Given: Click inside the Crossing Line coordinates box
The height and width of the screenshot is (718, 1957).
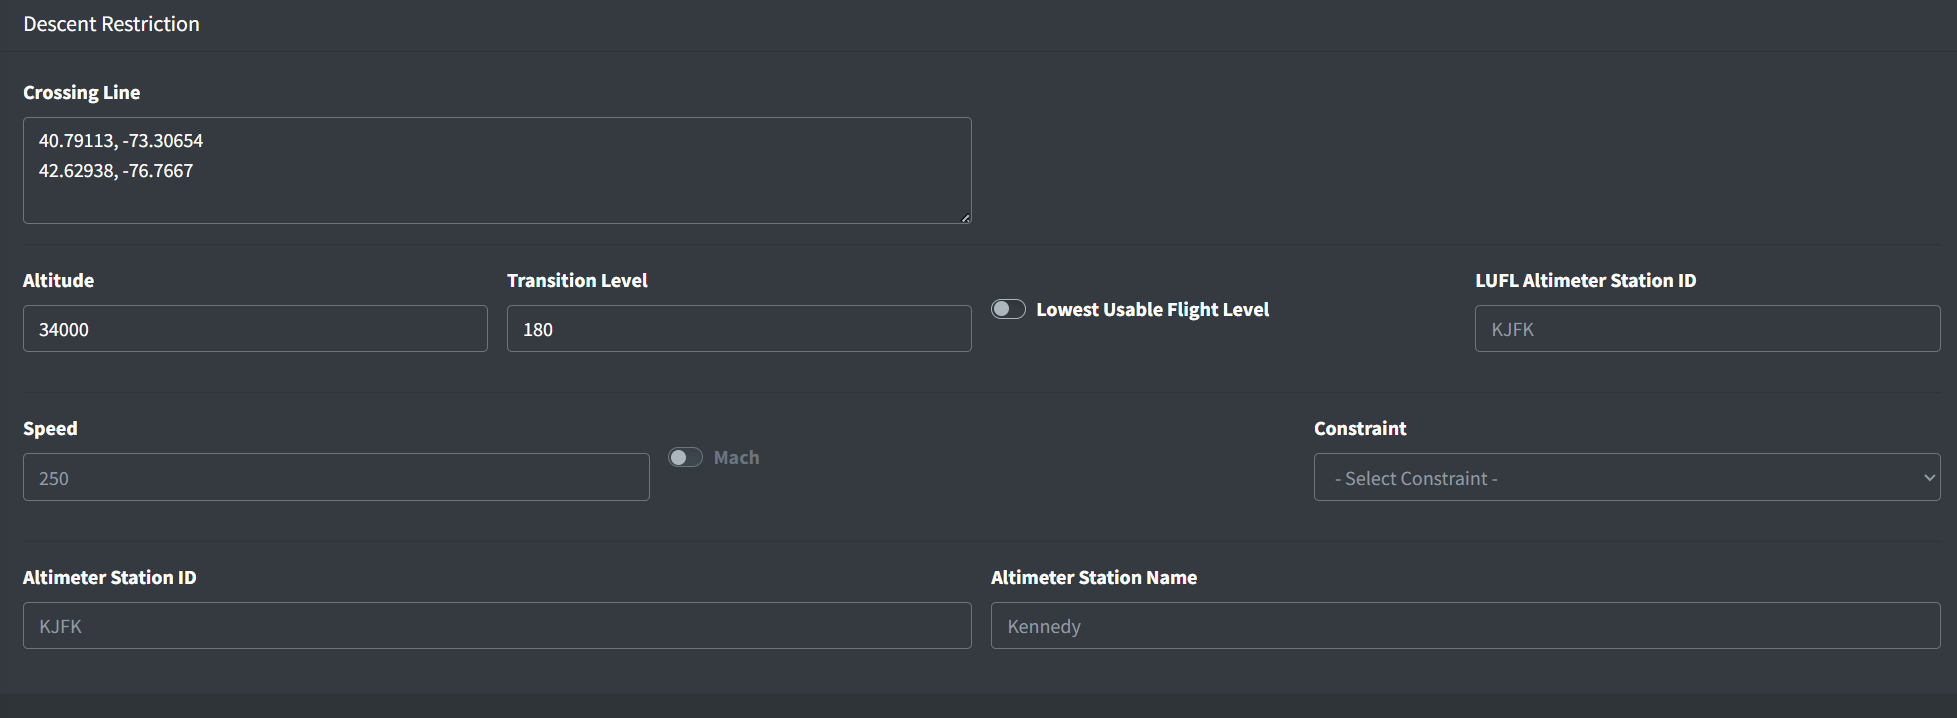Looking at the screenshot, I should [x=497, y=170].
